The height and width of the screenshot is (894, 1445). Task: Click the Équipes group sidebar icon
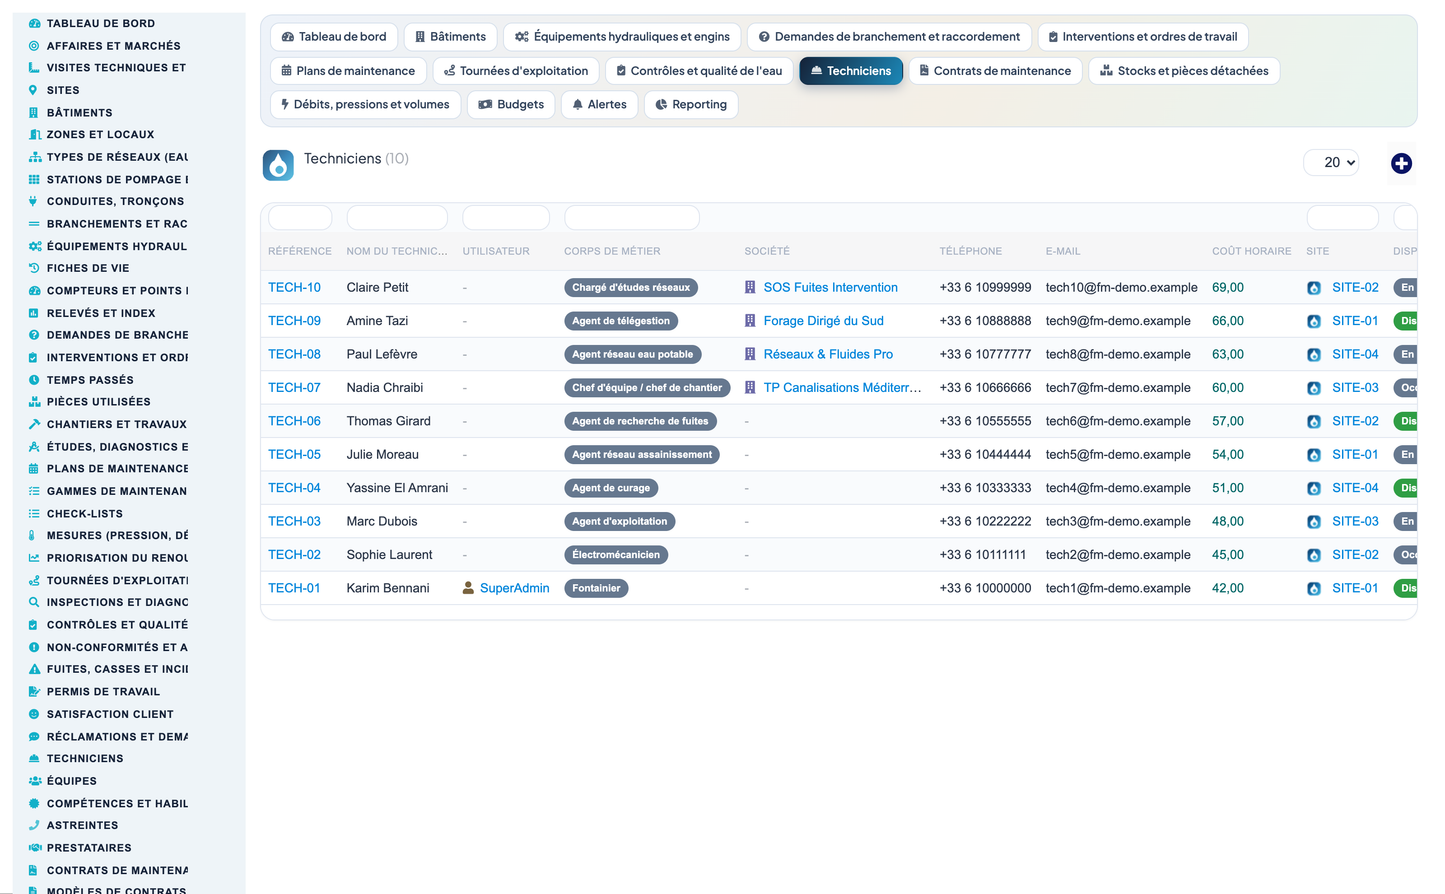[x=35, y=781]
